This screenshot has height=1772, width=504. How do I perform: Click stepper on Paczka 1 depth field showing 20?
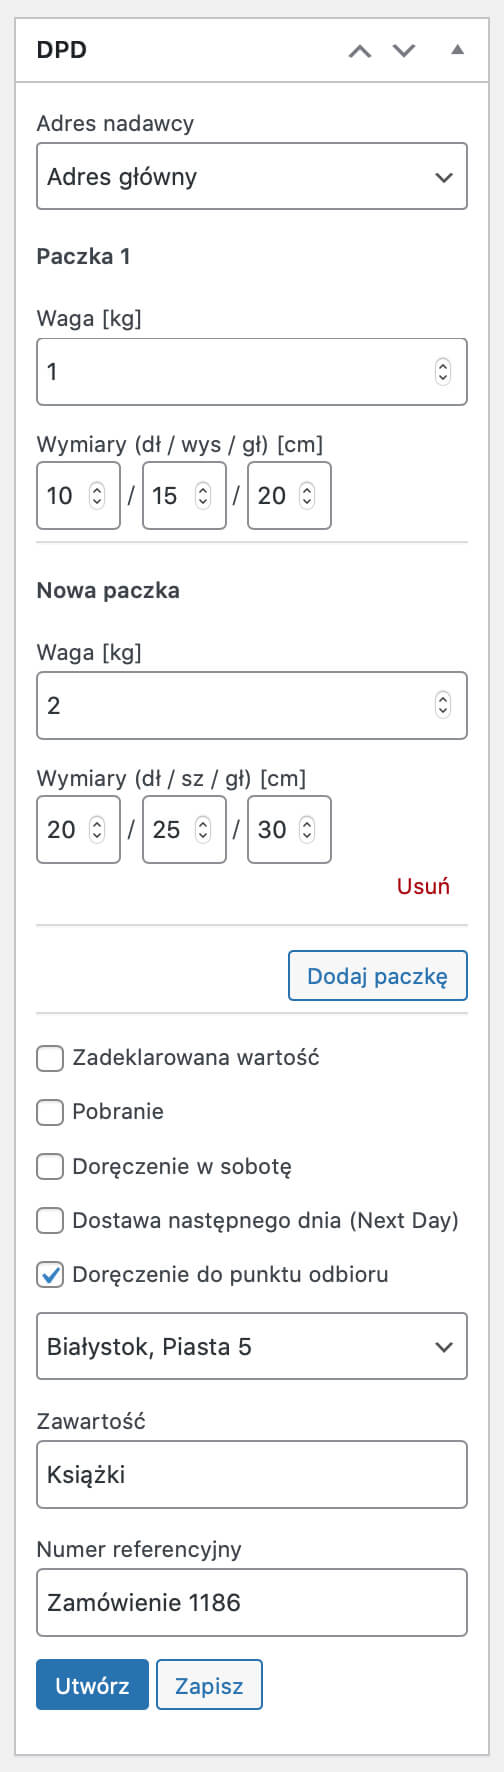(x=307, y=495)
